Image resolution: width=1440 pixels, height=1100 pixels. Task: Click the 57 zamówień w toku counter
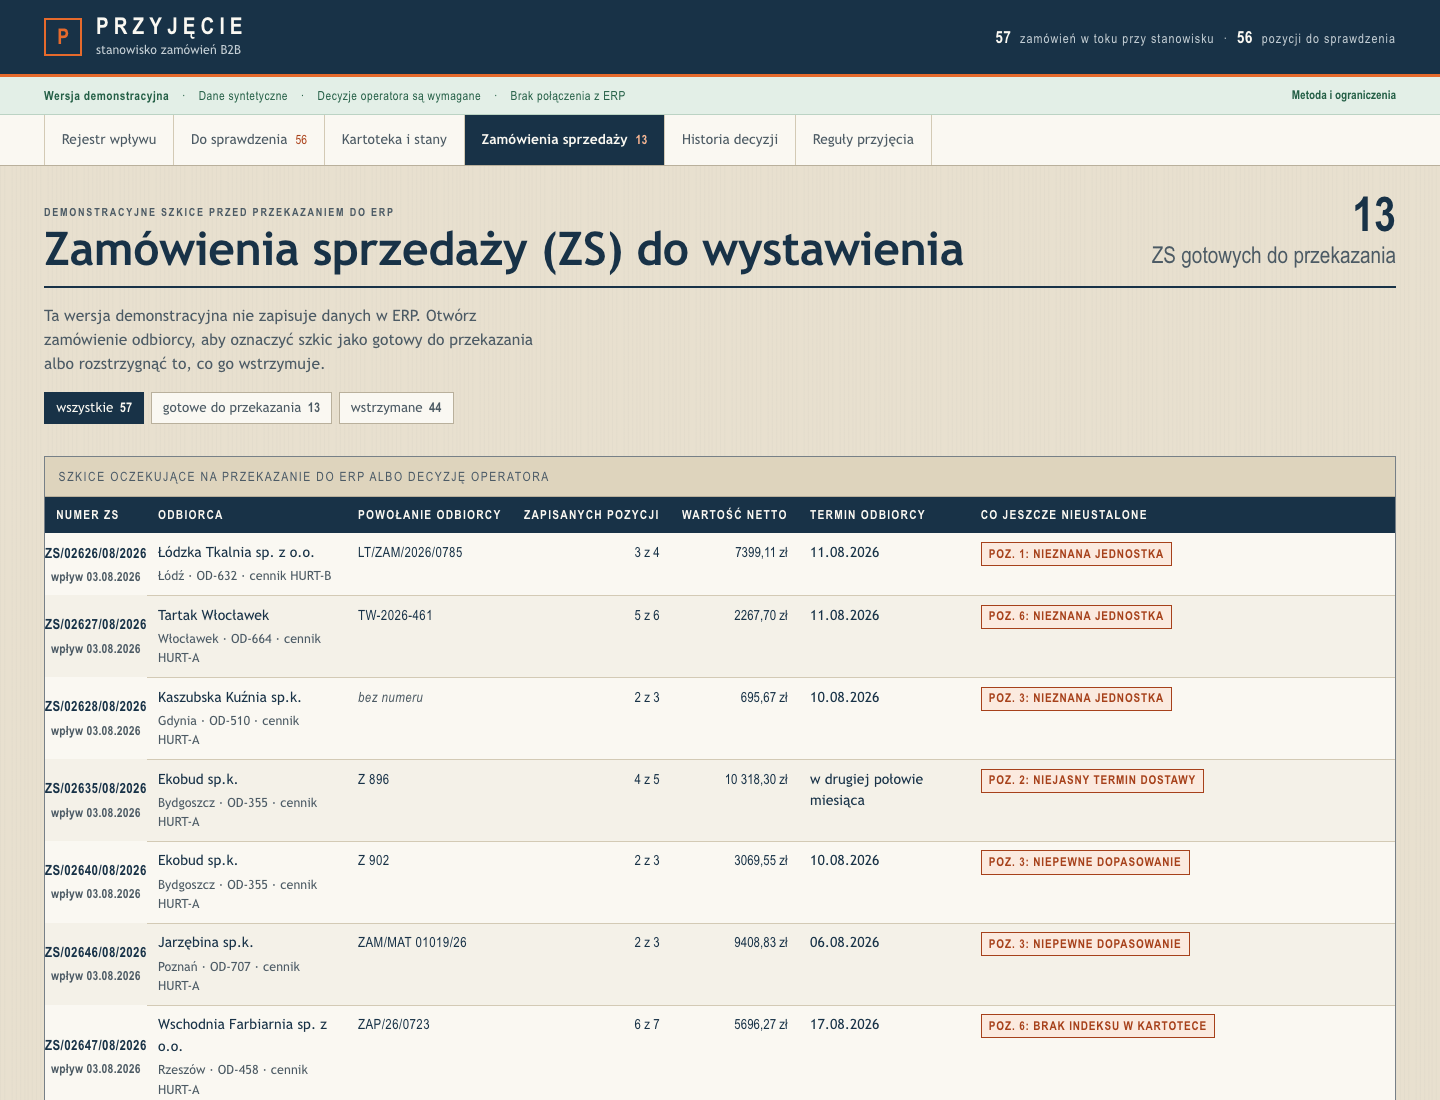pyautogui.click(x=1104, y=38)
